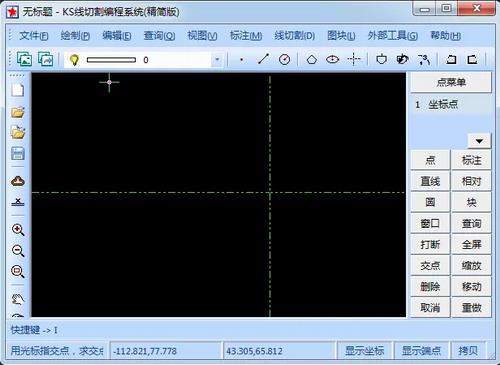Click the 打断 button

pyautogui.click(x=430, y=244)
